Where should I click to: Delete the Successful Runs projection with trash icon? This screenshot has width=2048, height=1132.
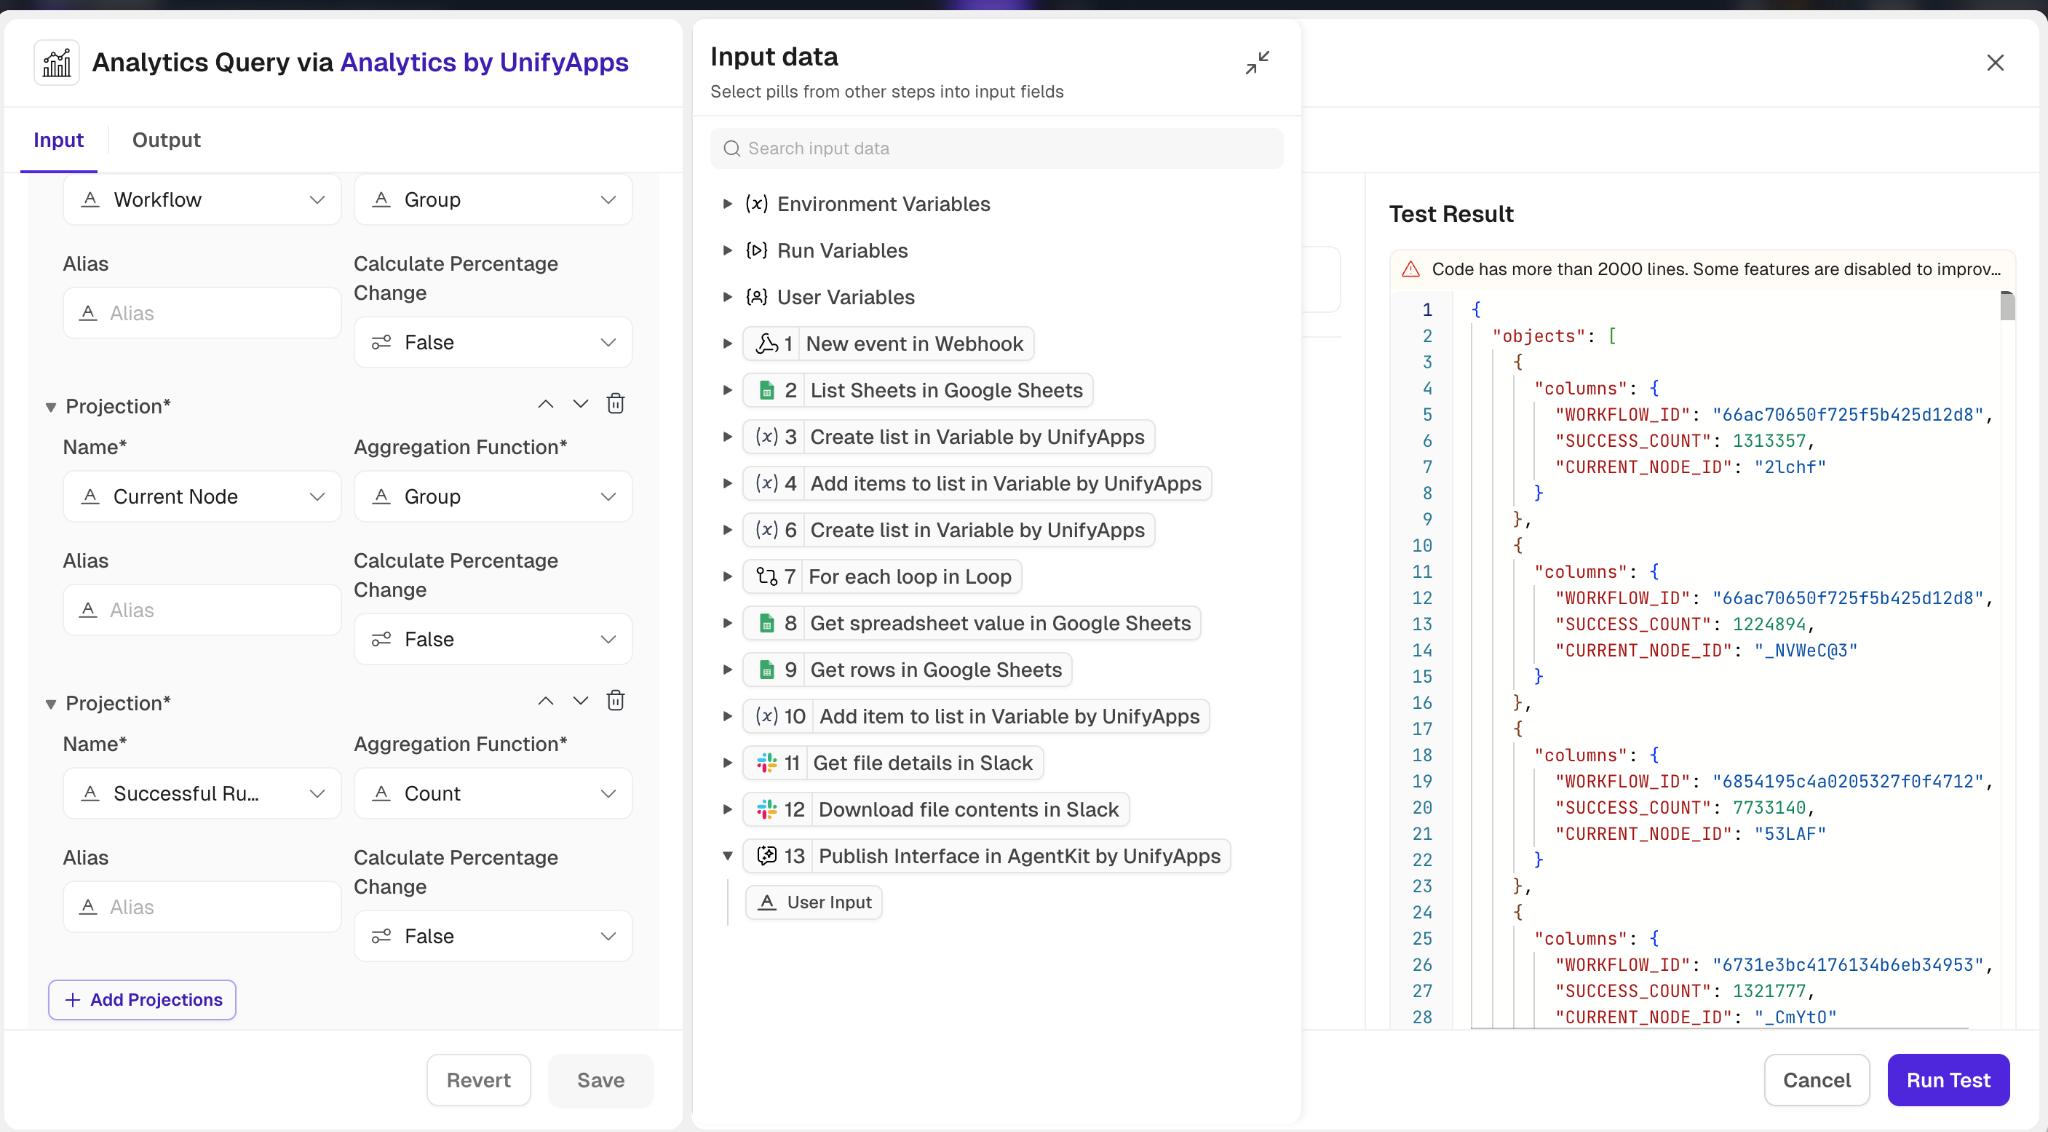click(616, 701)
